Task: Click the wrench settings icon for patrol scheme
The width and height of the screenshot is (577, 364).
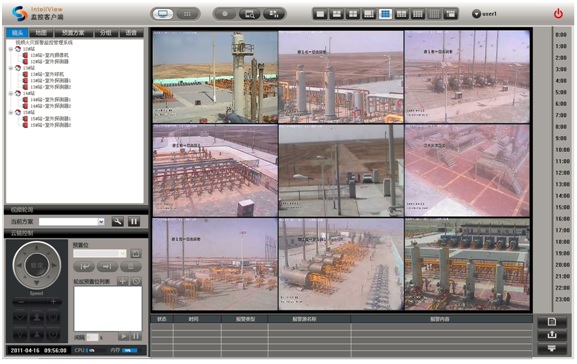Action: [117, 222]
